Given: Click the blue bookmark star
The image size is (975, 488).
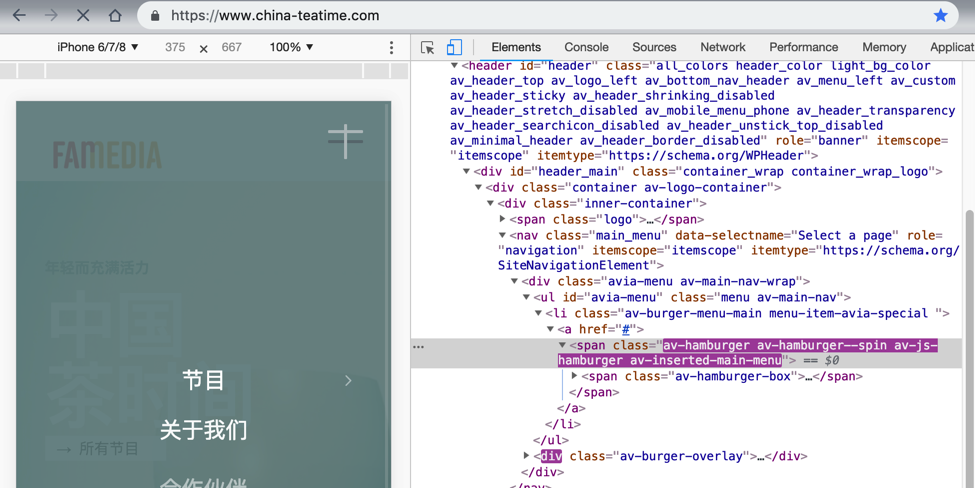Looking at the screenshot, I should click(941, 16).
